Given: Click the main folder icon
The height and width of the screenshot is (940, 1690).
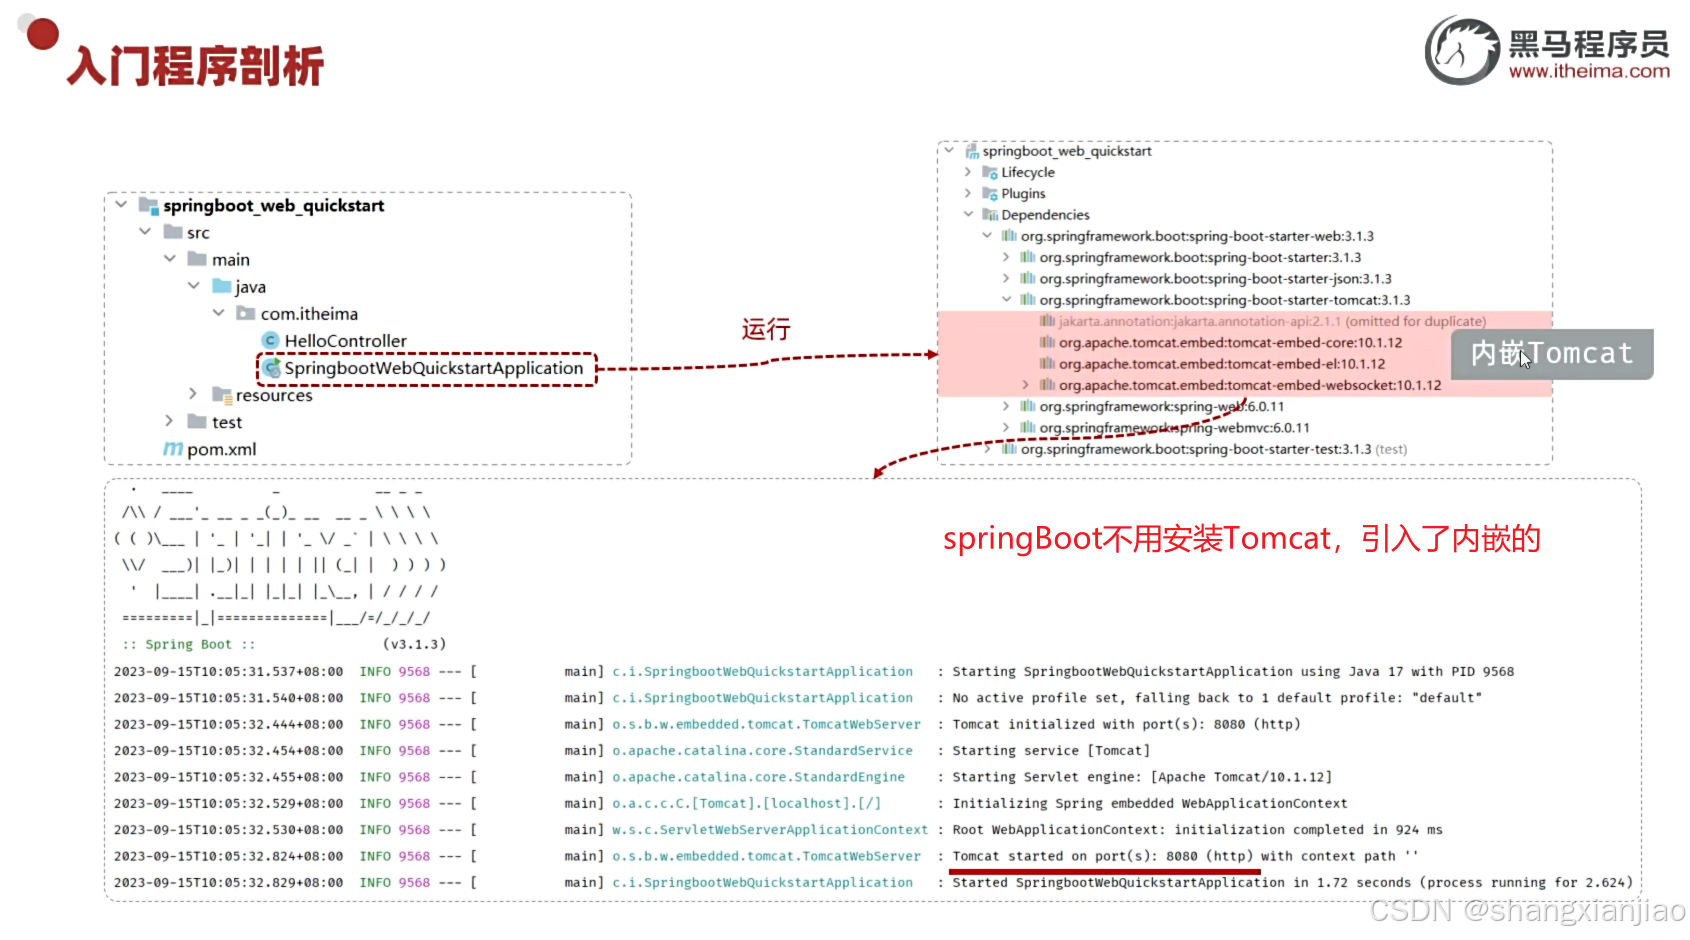Looking at the screenshot, I should pos(197,260).
